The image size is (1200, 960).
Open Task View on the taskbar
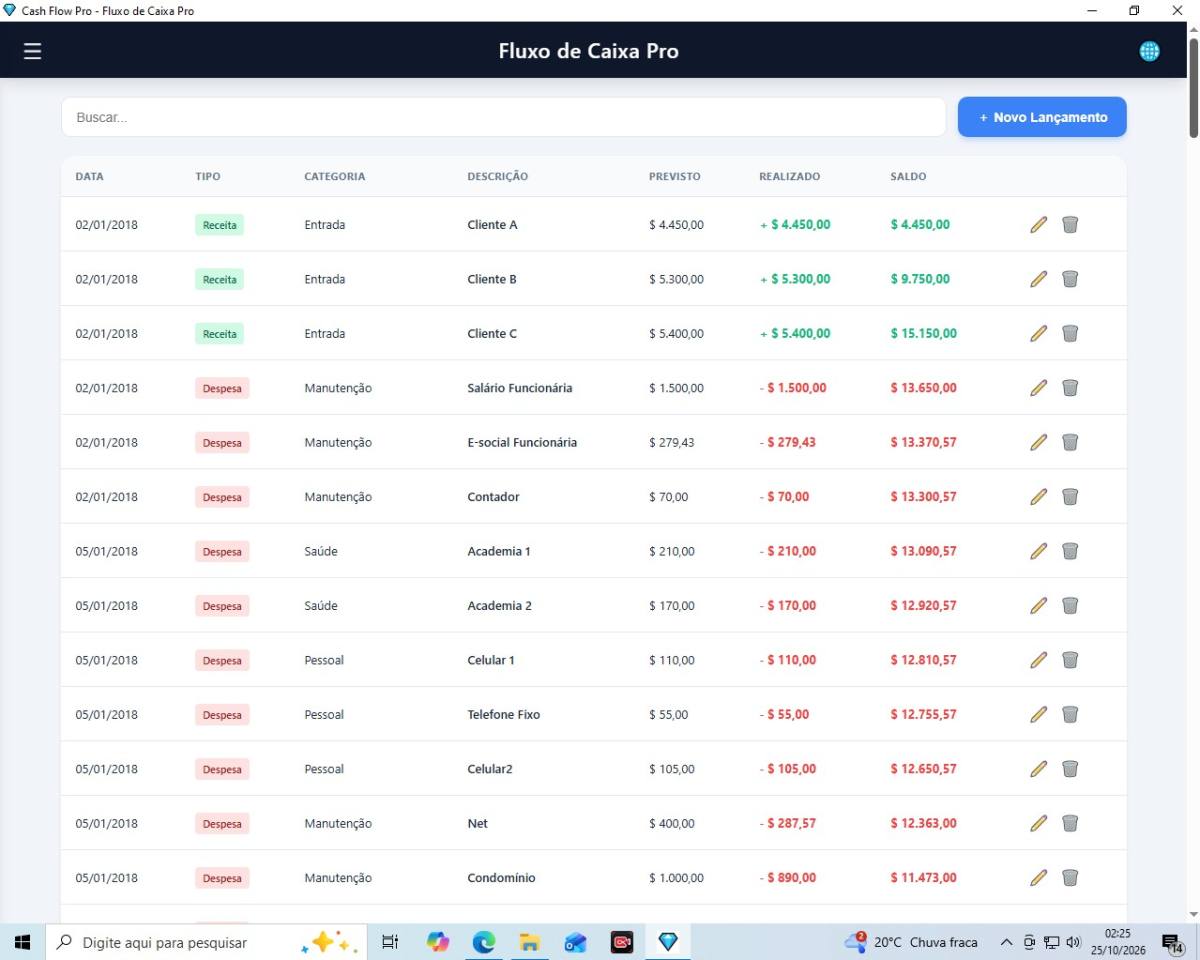390,942
